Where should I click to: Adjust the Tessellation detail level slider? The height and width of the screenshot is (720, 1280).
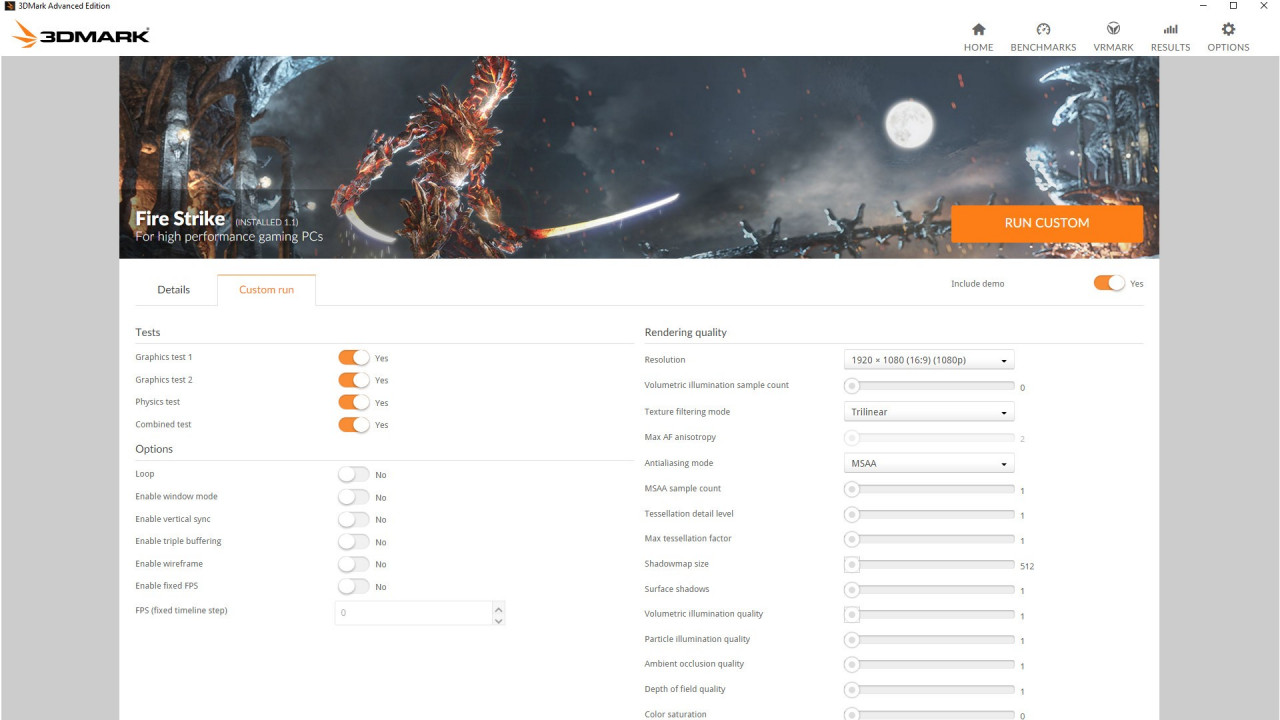click(929, 514)
